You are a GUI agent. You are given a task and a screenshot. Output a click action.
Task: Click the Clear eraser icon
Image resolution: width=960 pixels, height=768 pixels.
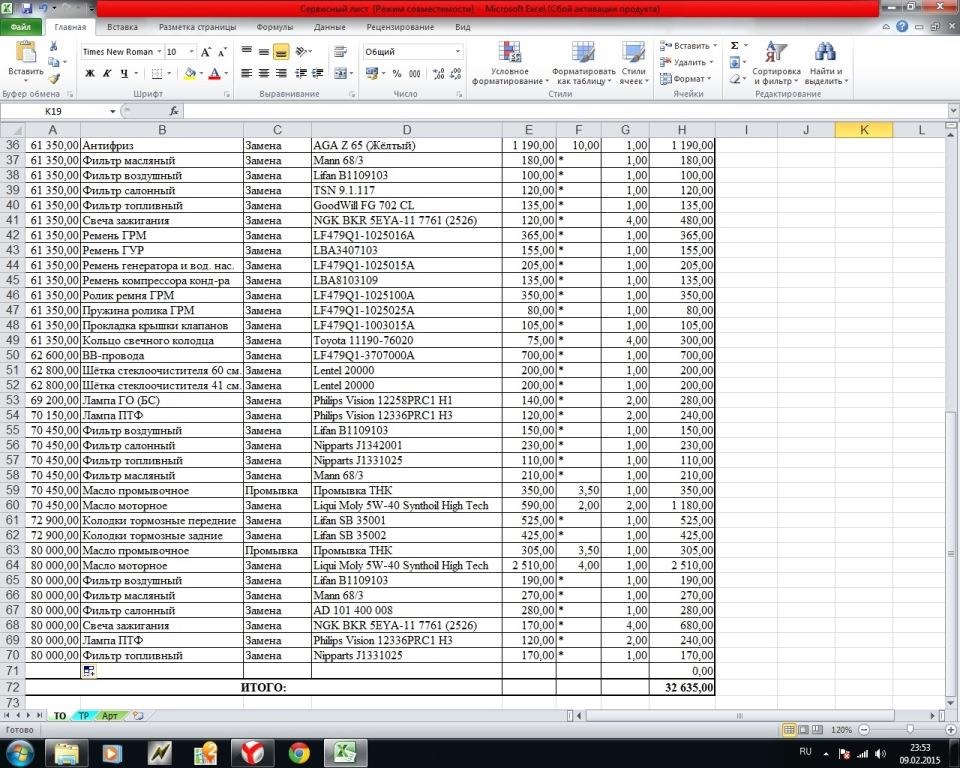point(735,79)
